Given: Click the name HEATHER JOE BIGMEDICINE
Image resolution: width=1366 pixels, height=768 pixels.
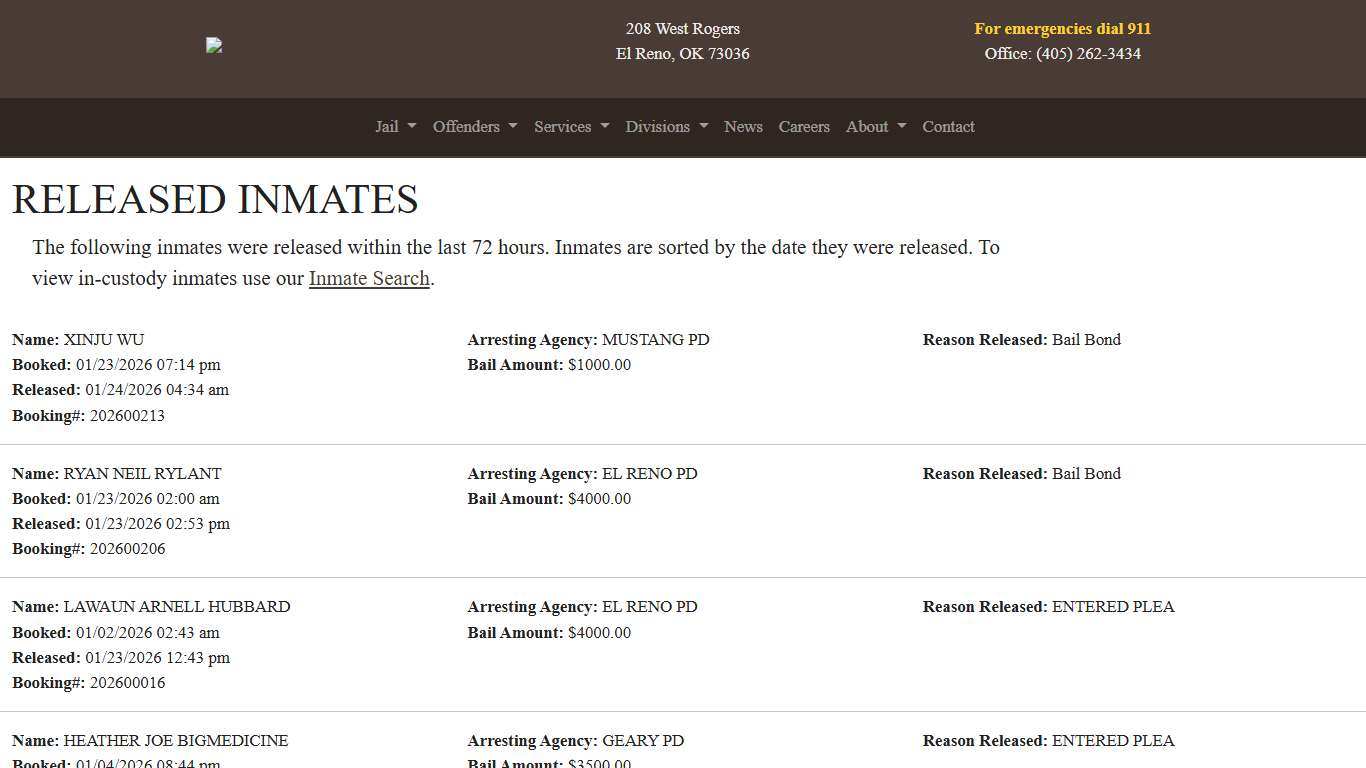Looking at the screenshot, I should tap(175, 741).
